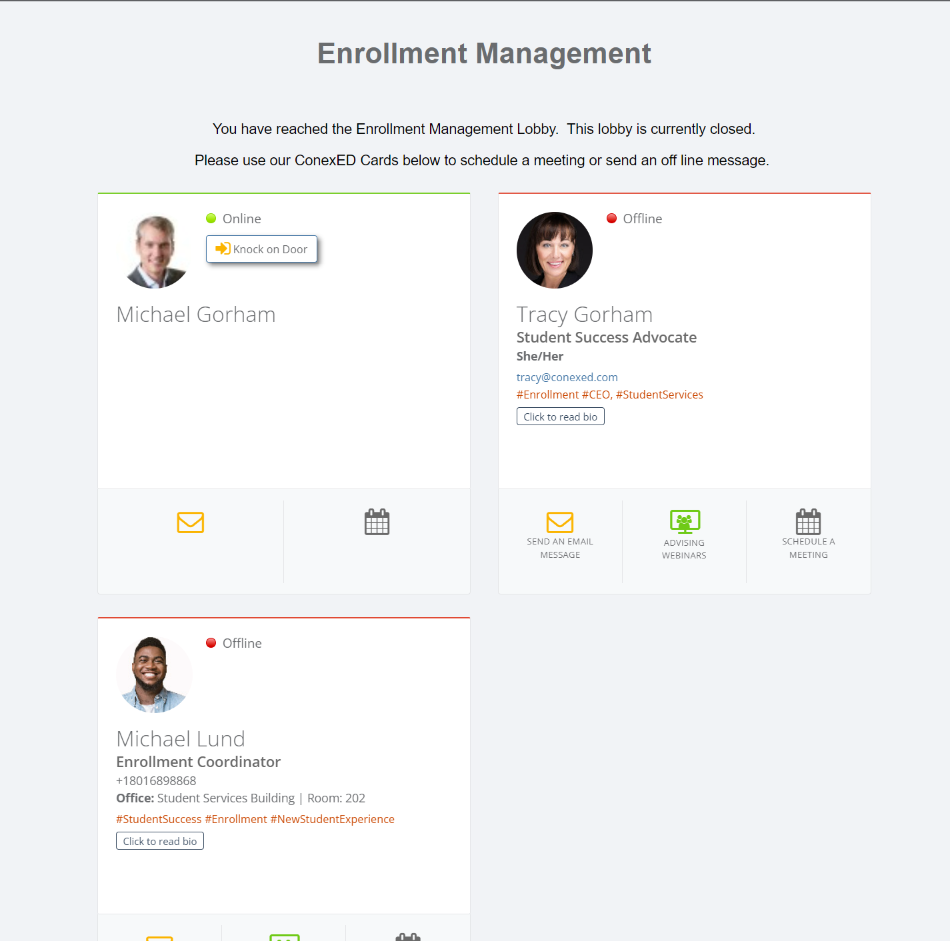Viewport: 950px width, 941px height.
Task: Click the #NewStudentExperience hashtag
Action: click(332, 819)
